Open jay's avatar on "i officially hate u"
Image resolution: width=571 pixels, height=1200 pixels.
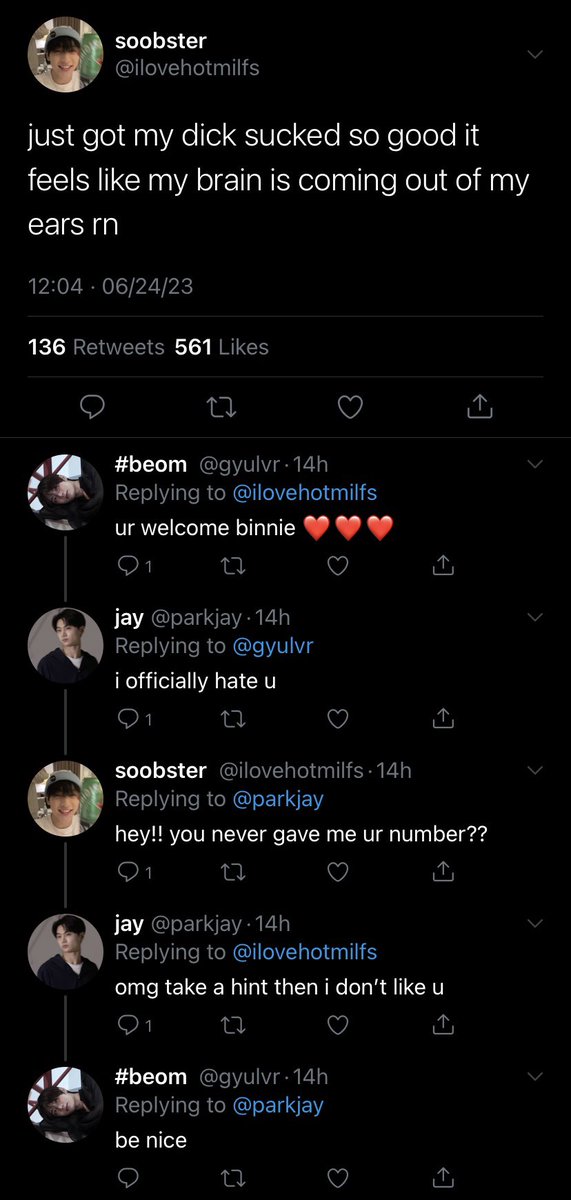click(65, 645)
